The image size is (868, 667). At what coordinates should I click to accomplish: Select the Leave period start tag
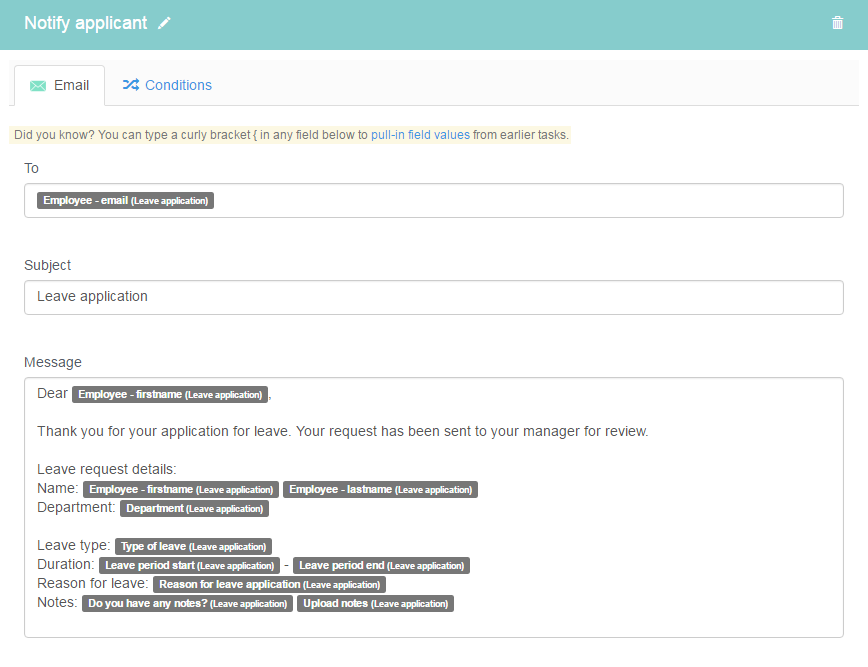189,565
